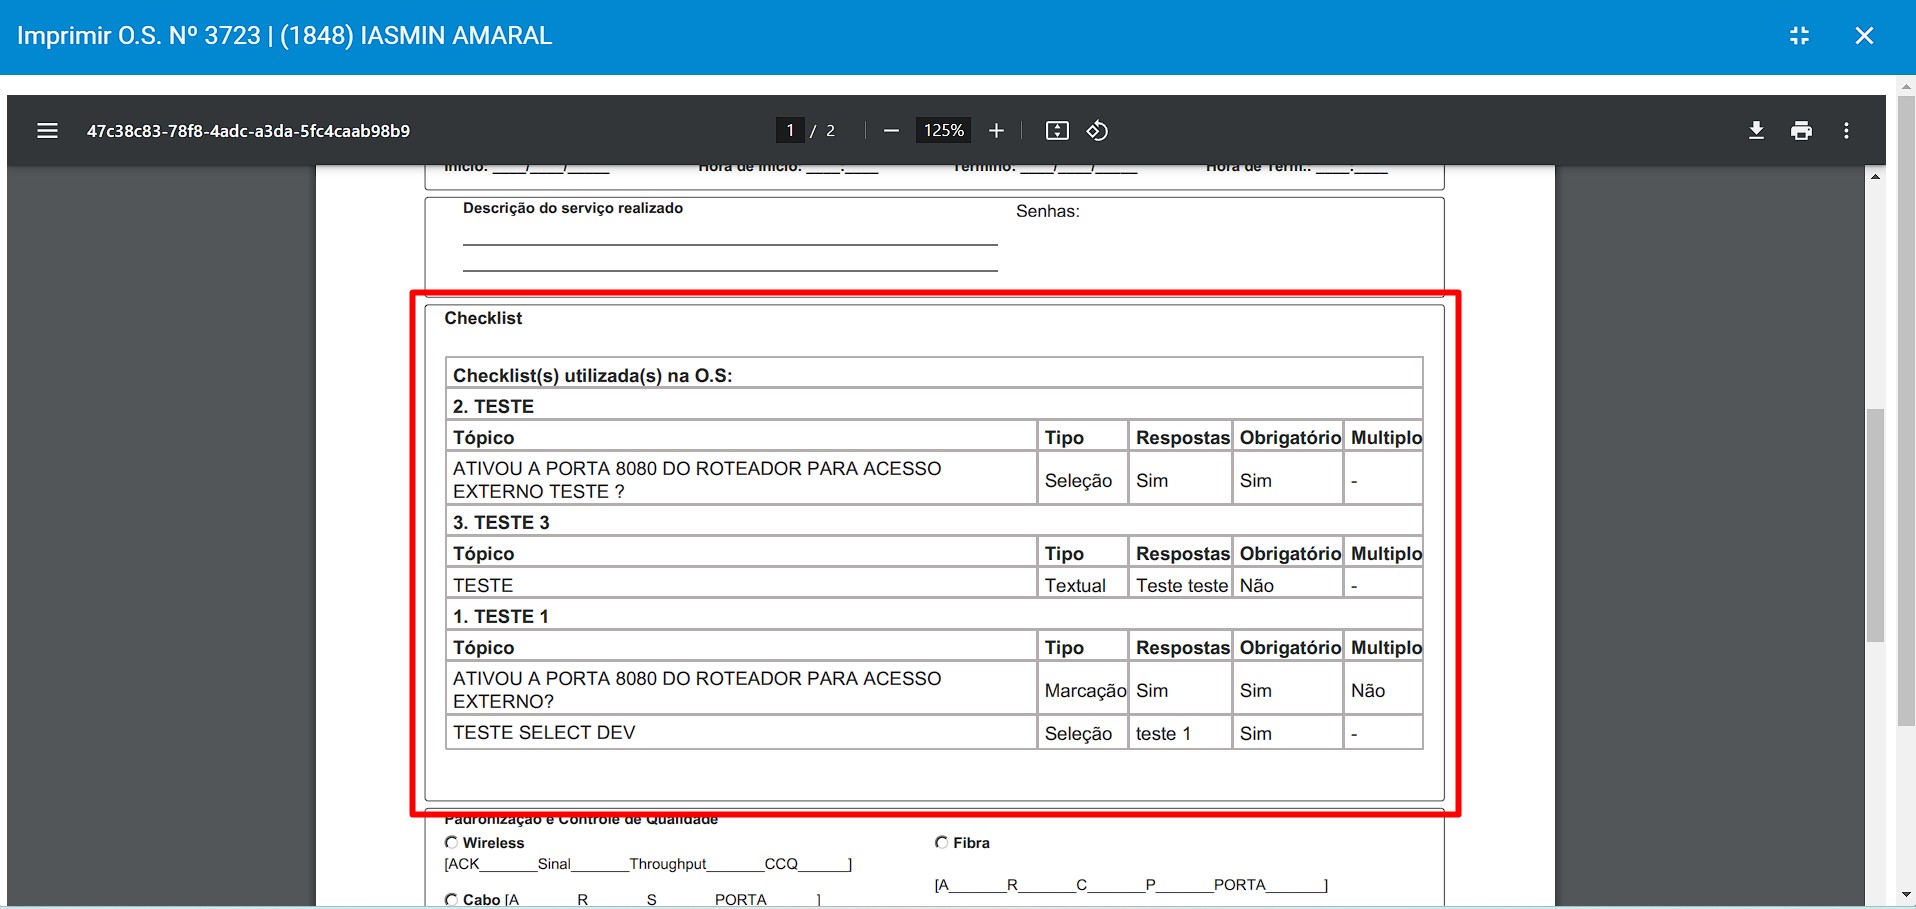1916x909 pixels.
Task: Click the Checklist section heading
Action: [x=483, y=318]
